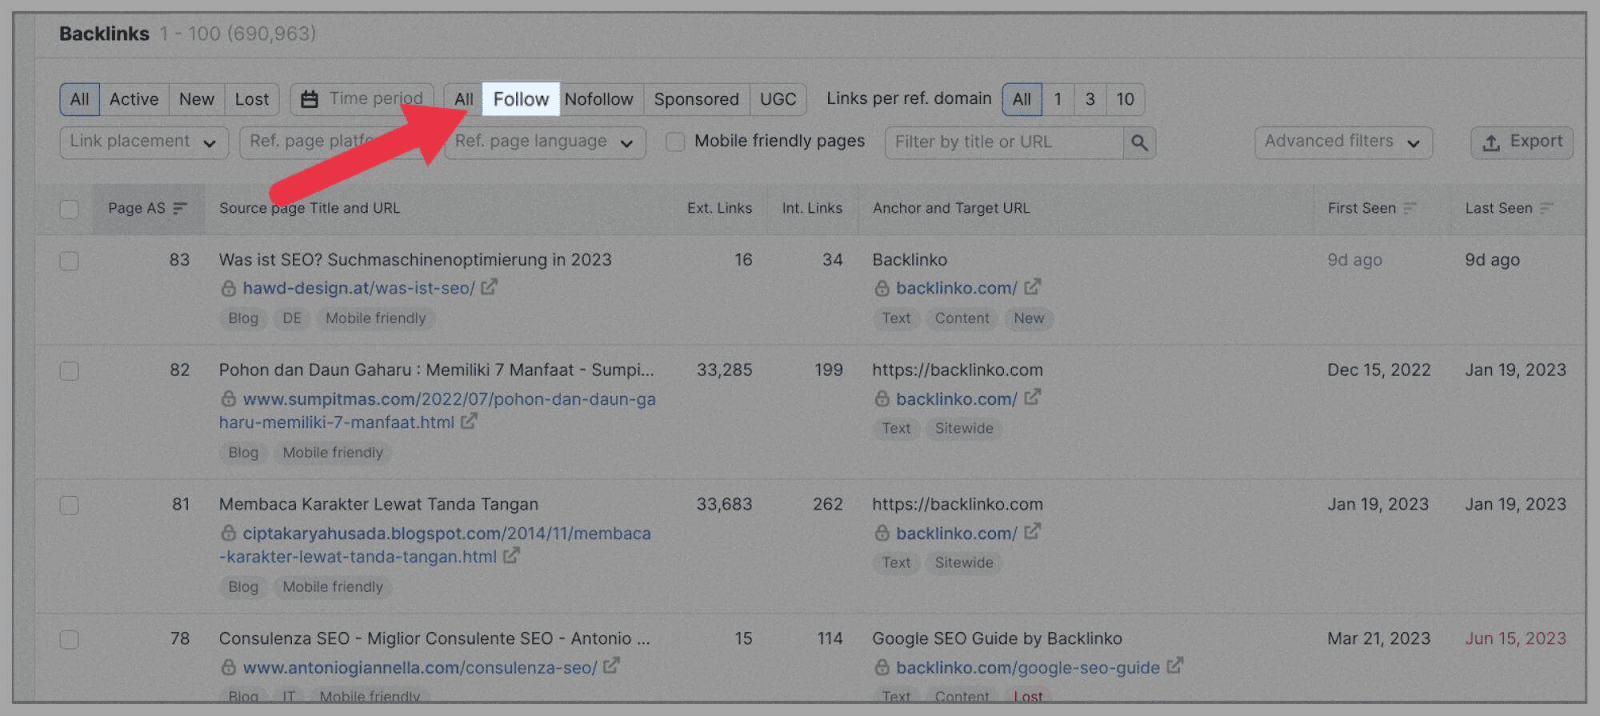
Task: Open external link icon for hawd-design.at URL
Action: tap(489, 287)
